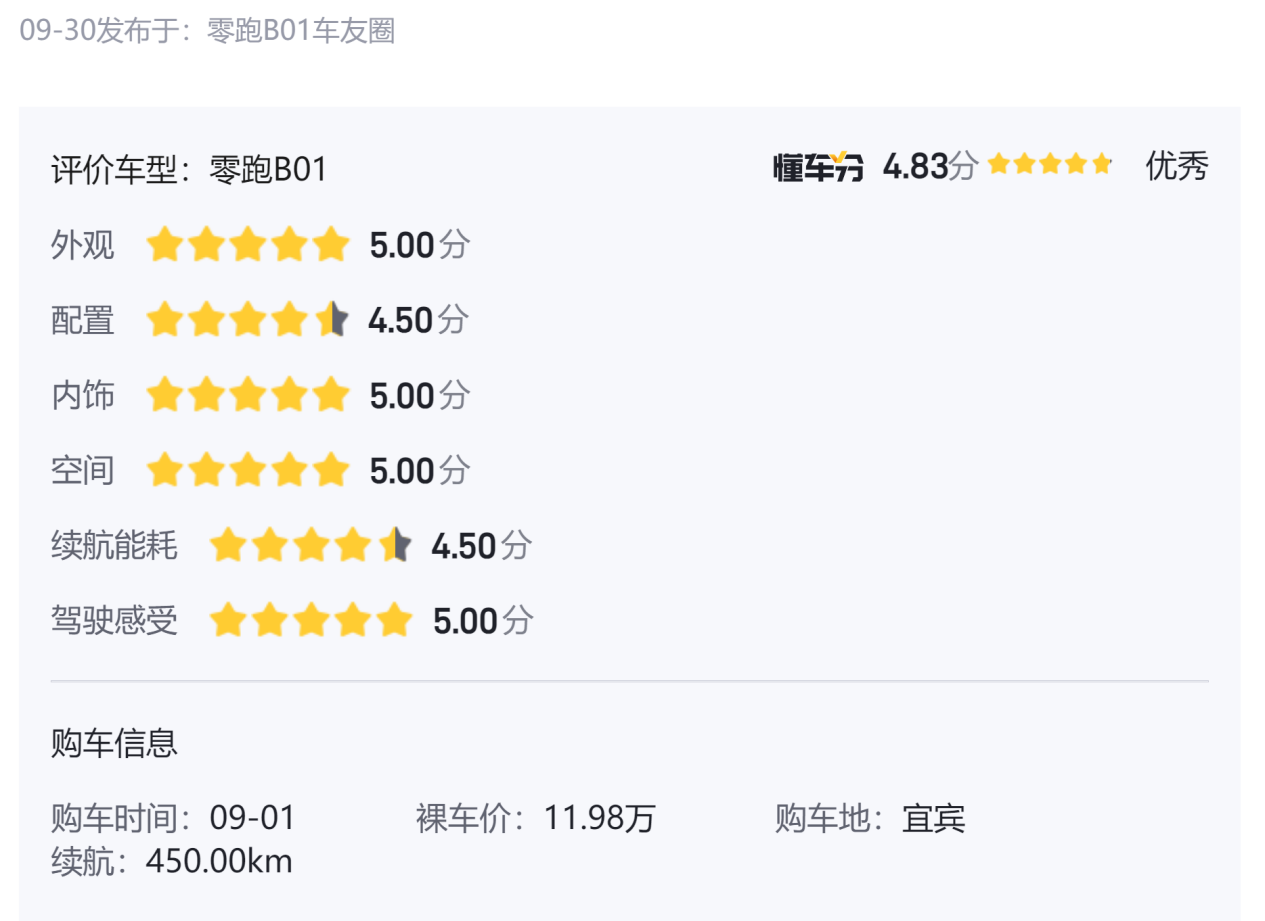The height and width of the screenshot is (921, 1265).
Task: Click the 驾驶感受 star rating stars
Action: [310, 621]
